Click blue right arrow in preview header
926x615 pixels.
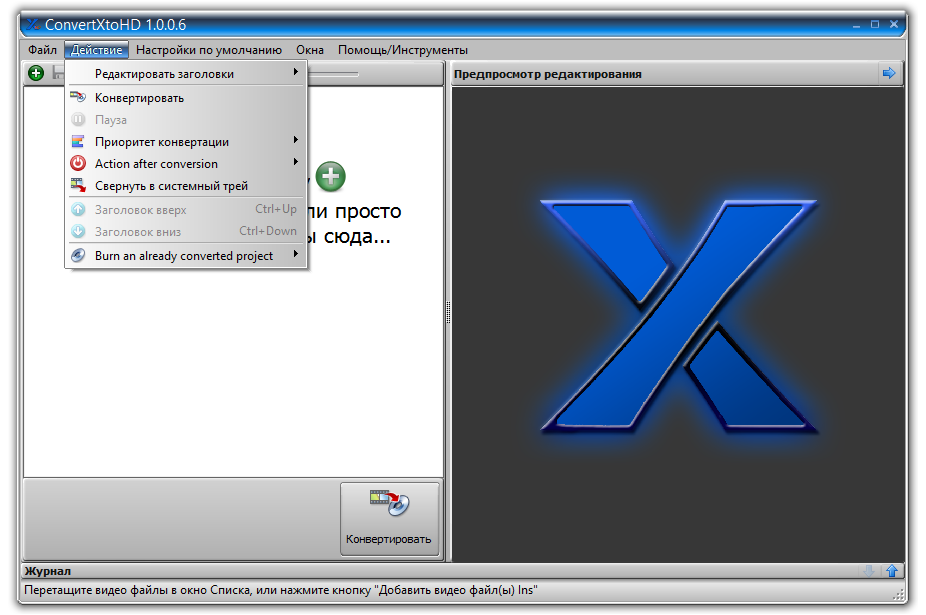point(889,73)
